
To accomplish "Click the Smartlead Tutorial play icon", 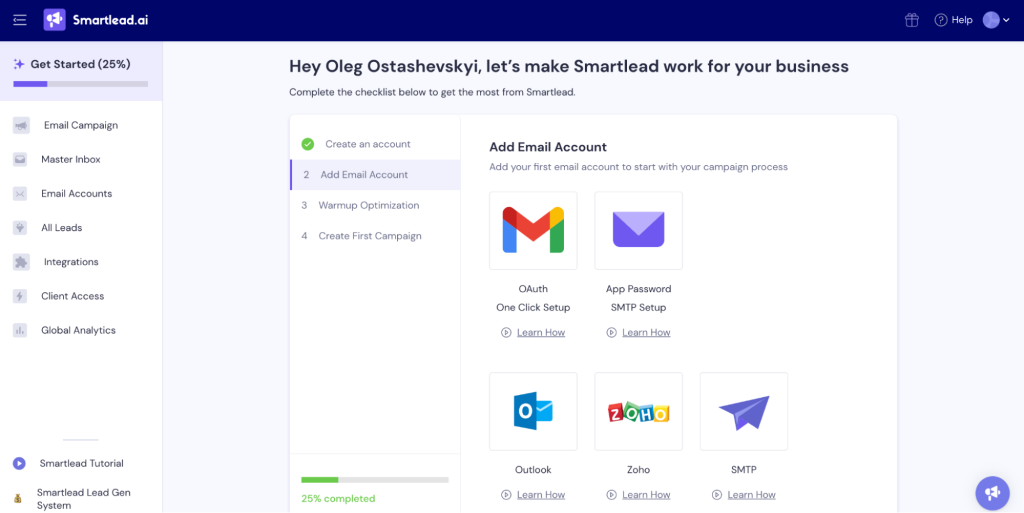I will pyautogui.click(x=19, y=463).
